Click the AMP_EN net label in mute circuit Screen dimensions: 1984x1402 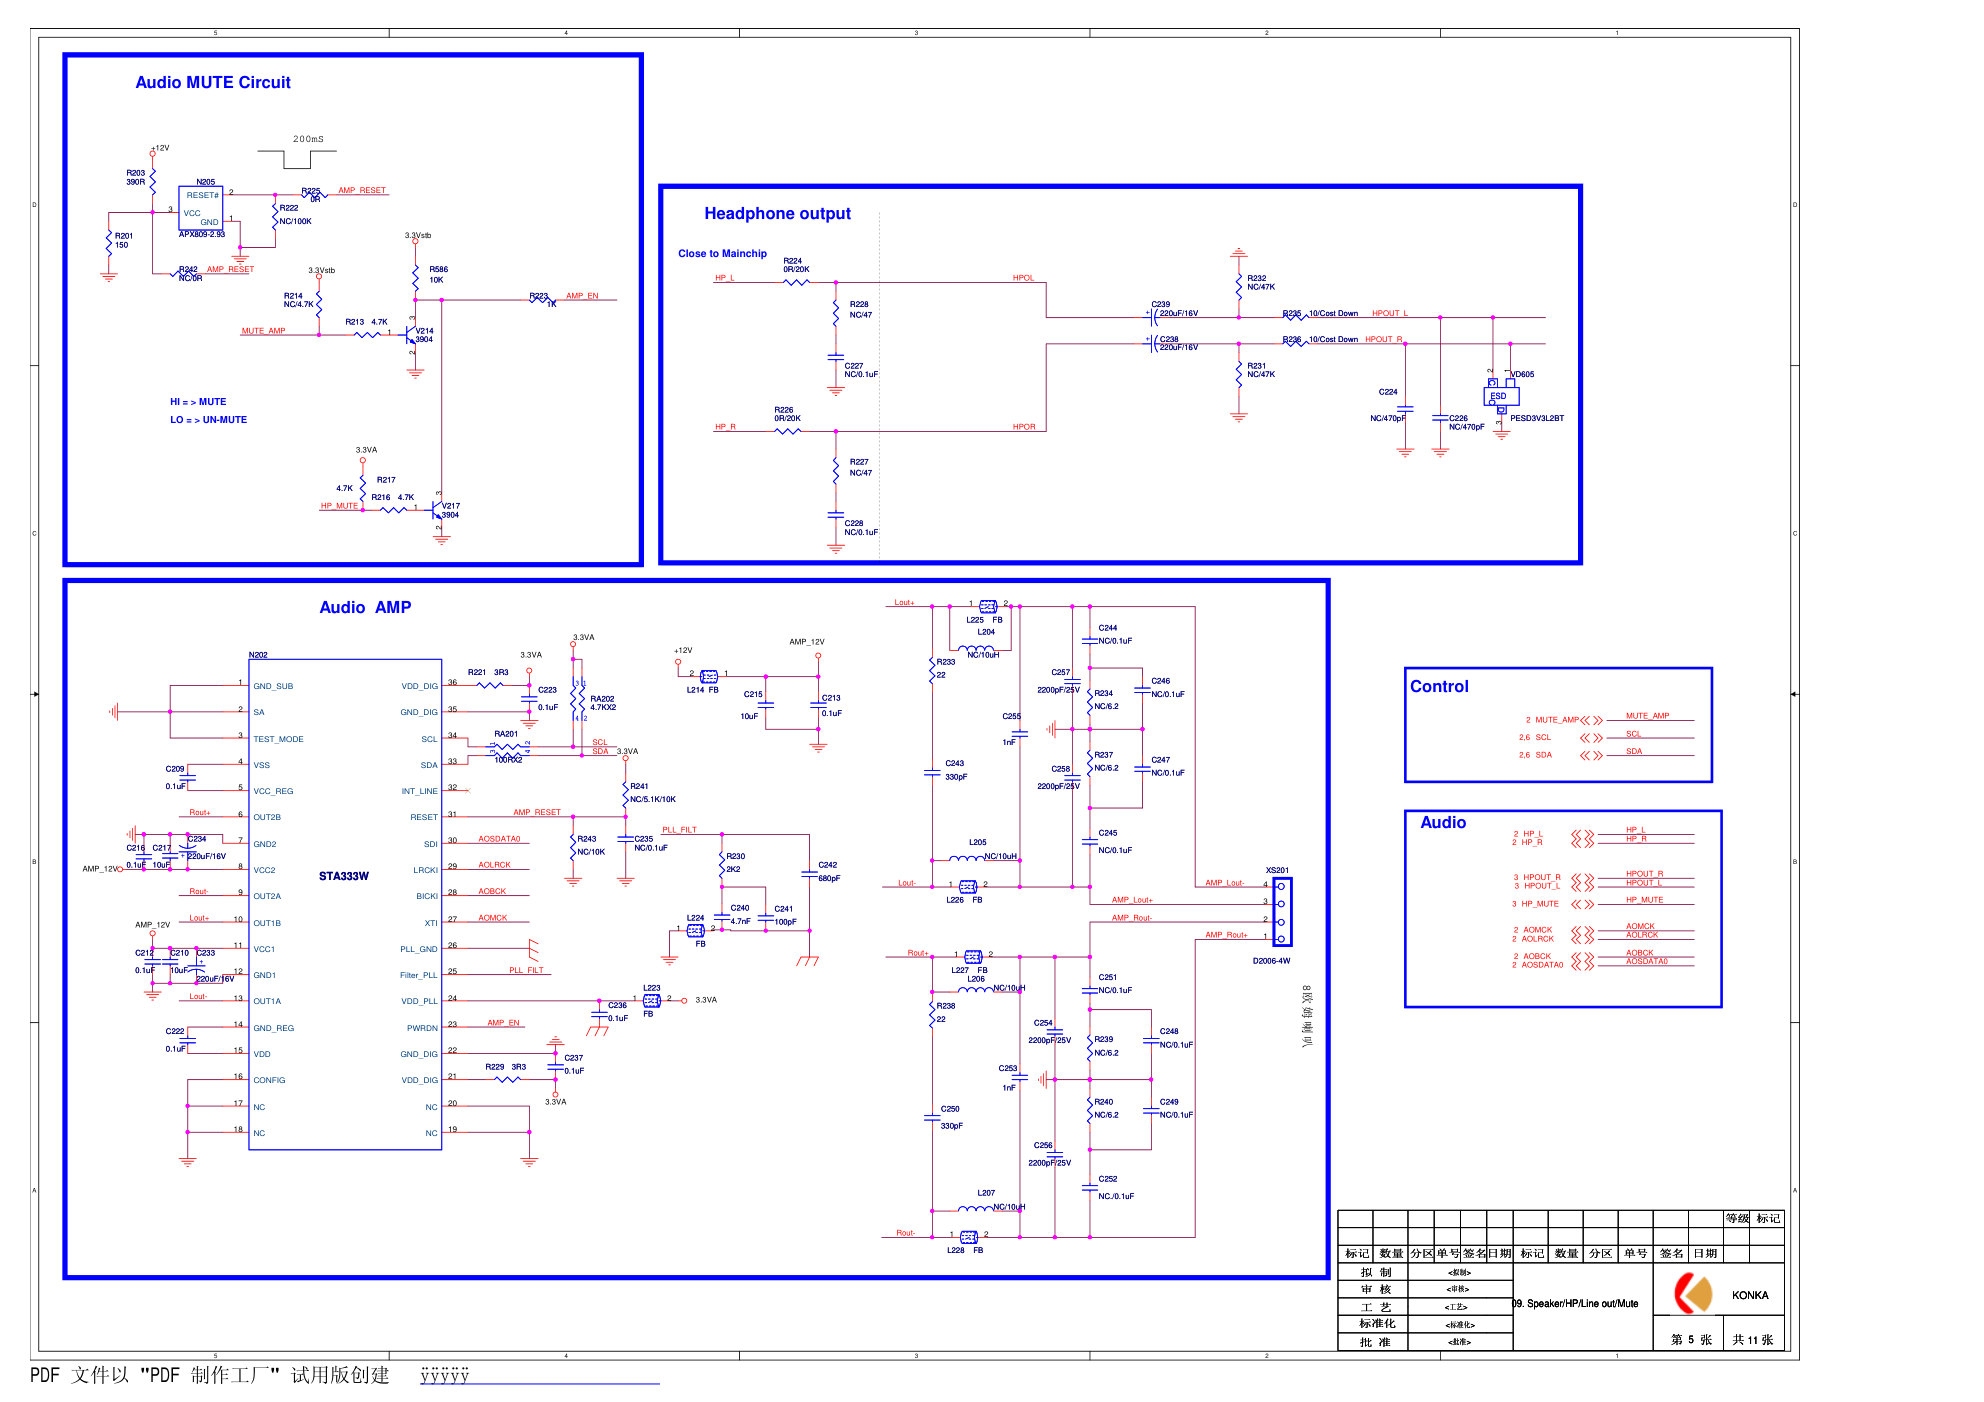point(582,296)
